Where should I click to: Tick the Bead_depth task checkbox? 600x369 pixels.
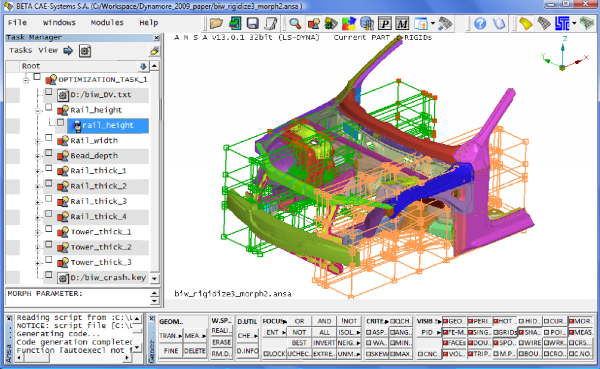tap(49, 153)
